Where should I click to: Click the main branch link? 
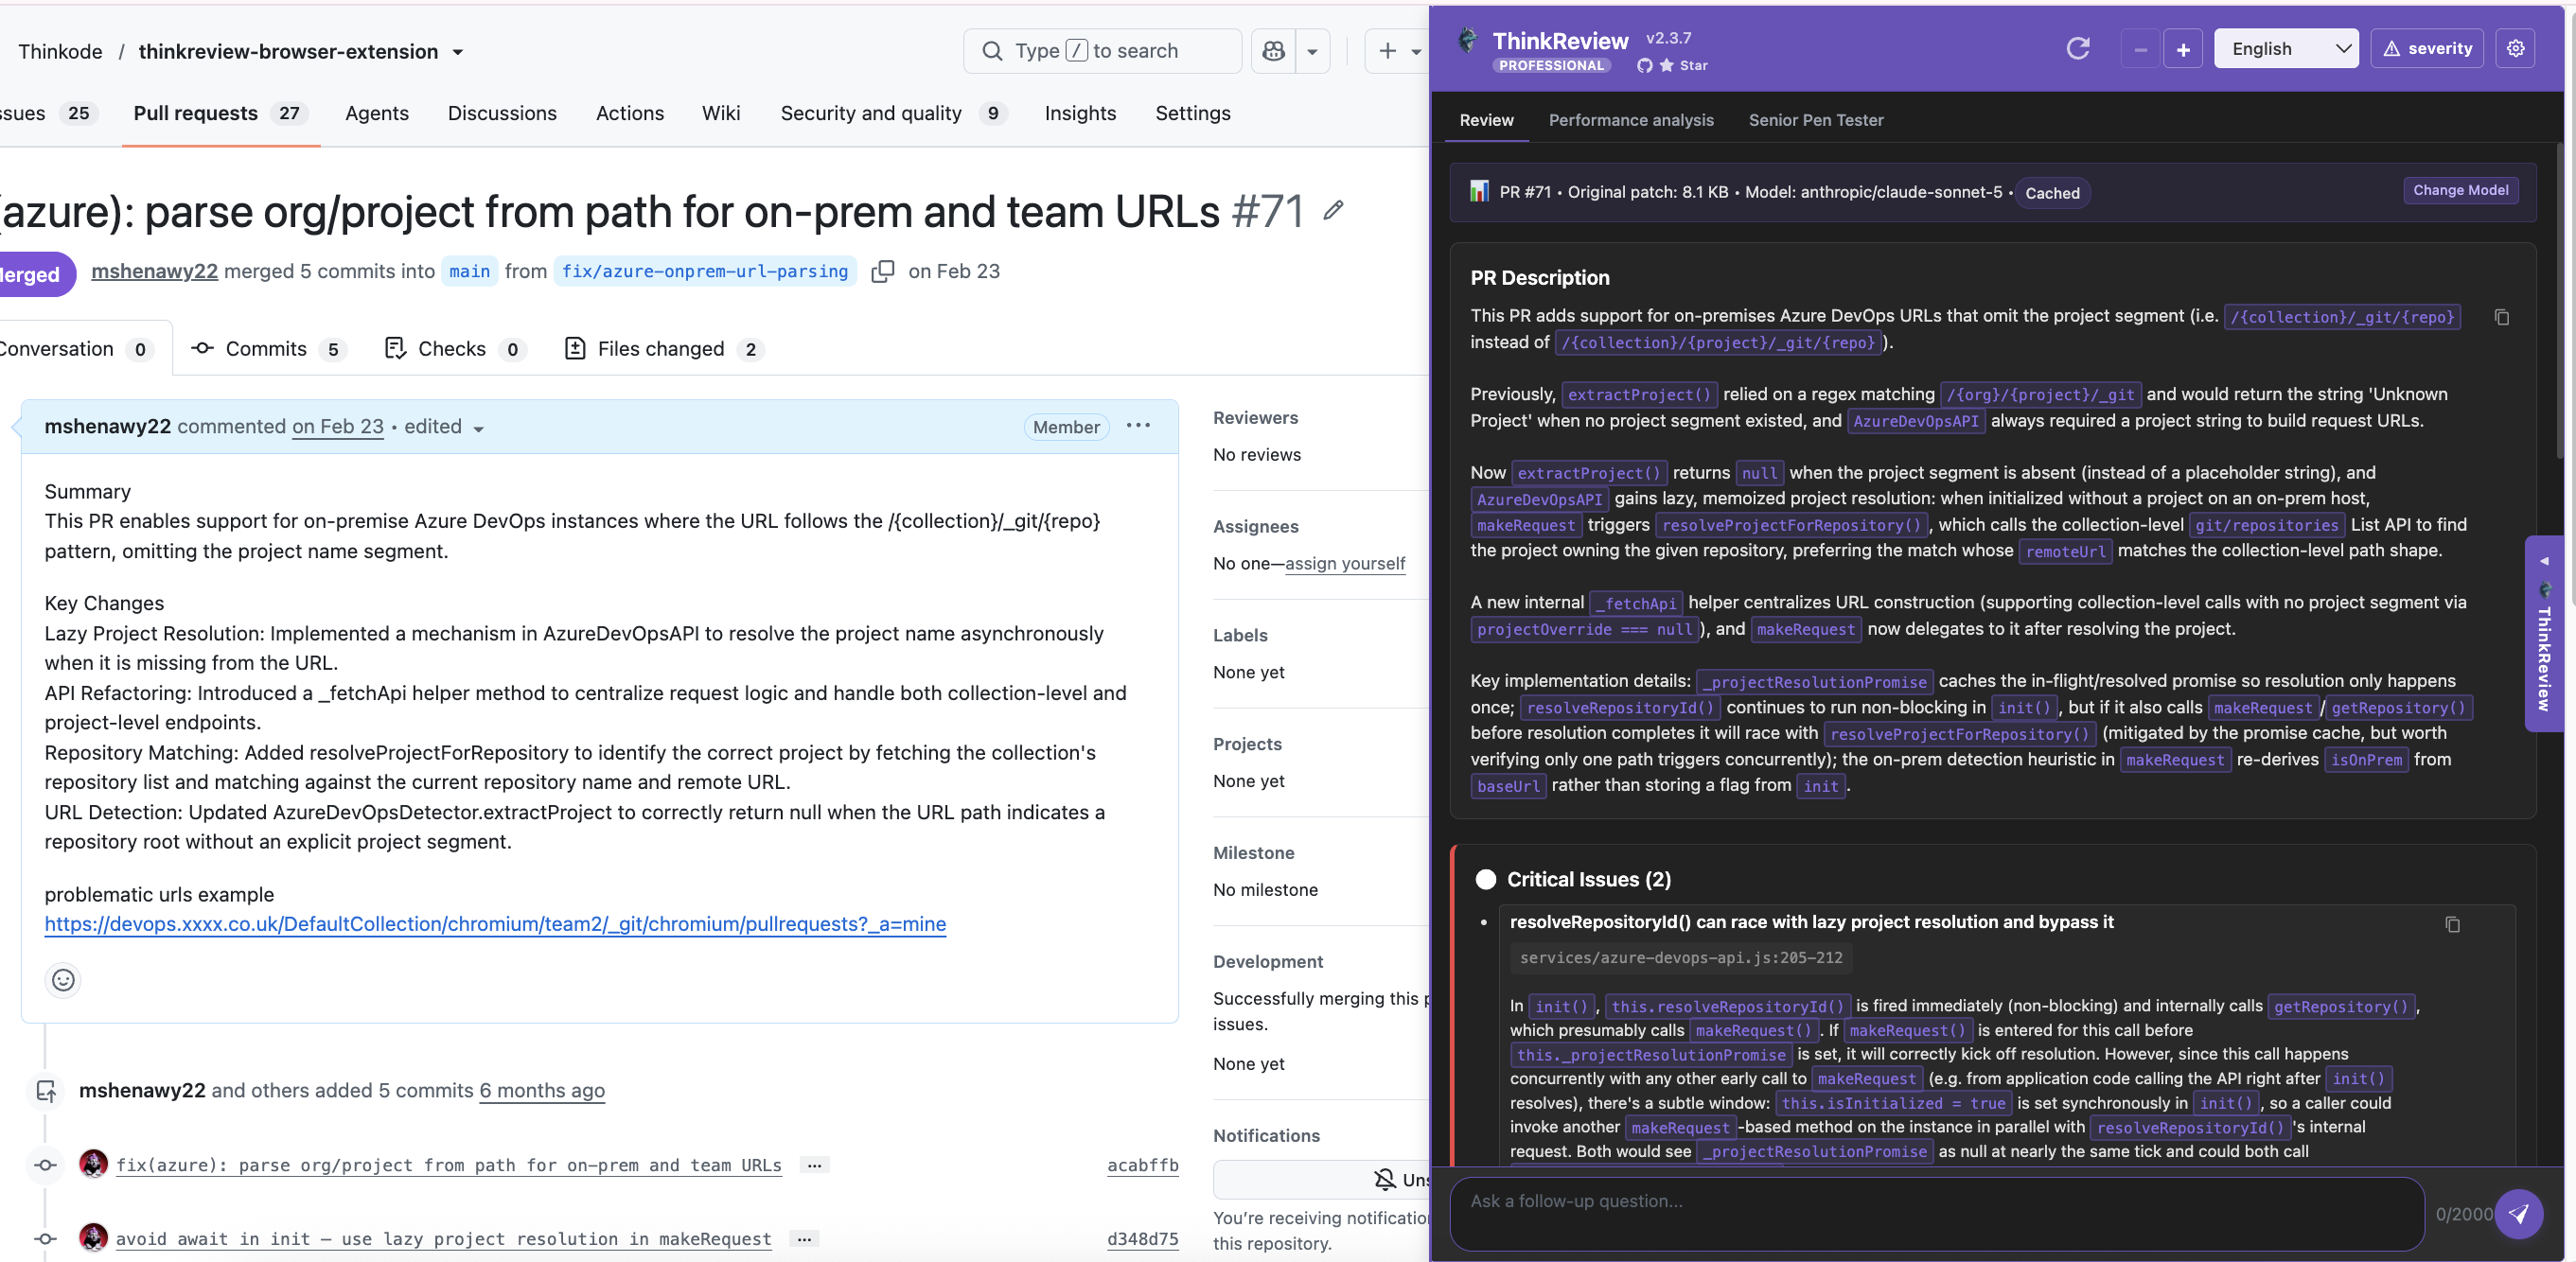point(469,271)
